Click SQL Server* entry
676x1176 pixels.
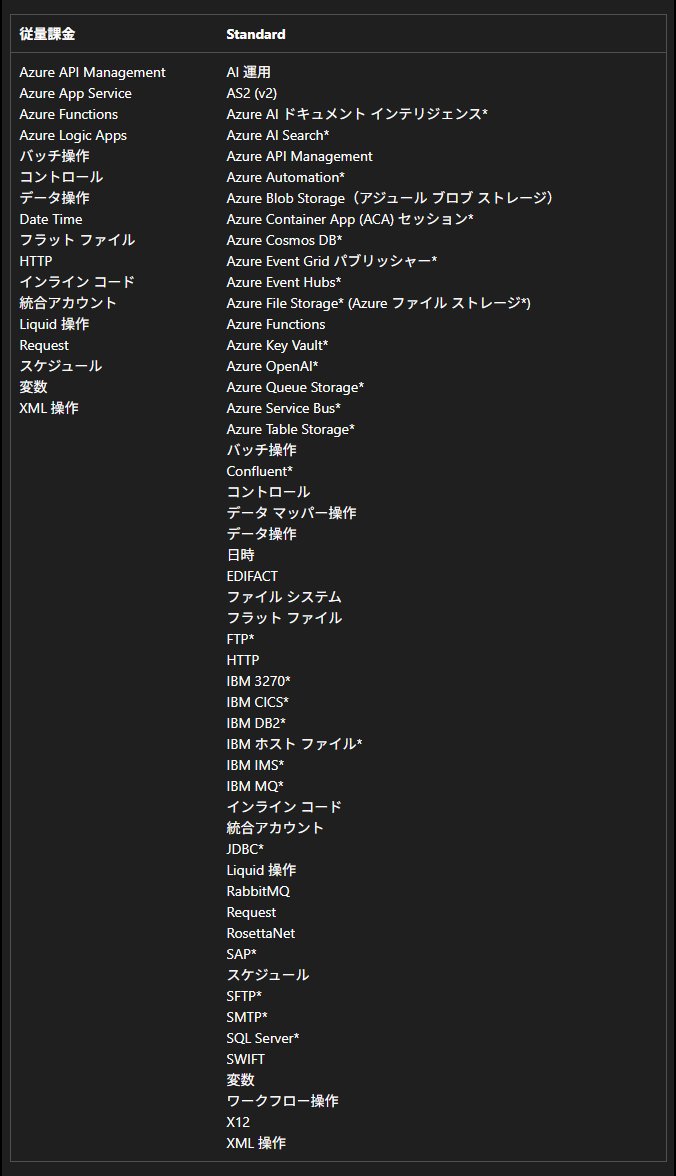262,1038
